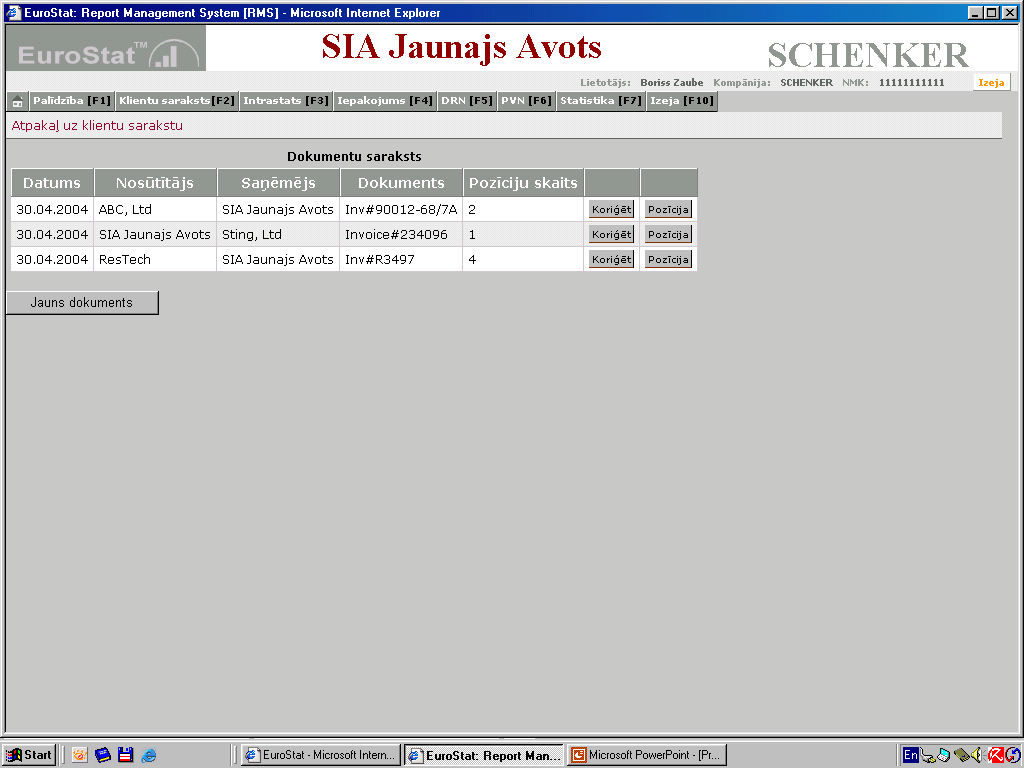Select the ResTech sender cell
Image resolution: width=1024 pixels, height=768 pixels.
coord(155,259)
